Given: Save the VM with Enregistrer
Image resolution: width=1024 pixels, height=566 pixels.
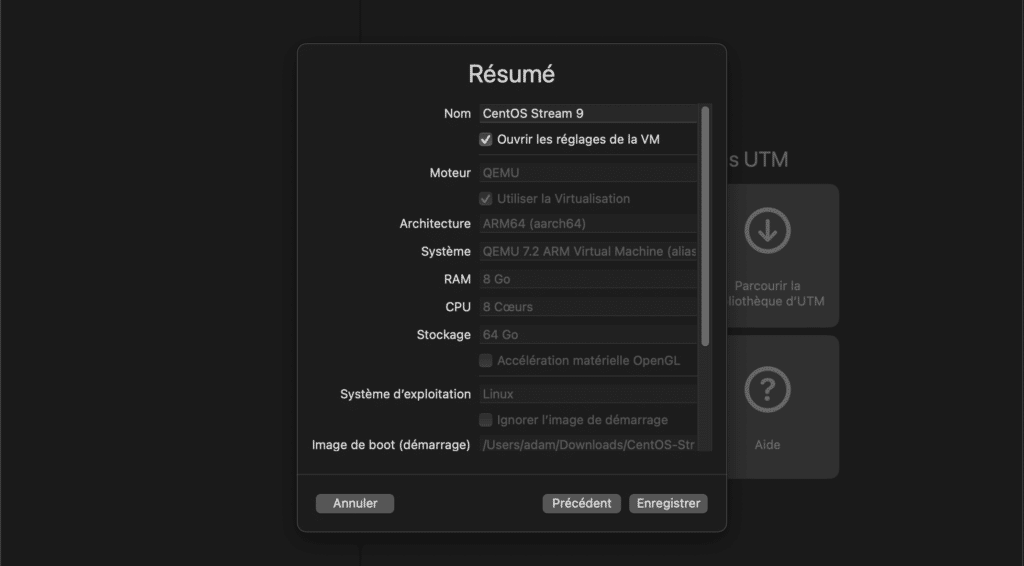Looking at the screenshot, I should tap(668, 503).
